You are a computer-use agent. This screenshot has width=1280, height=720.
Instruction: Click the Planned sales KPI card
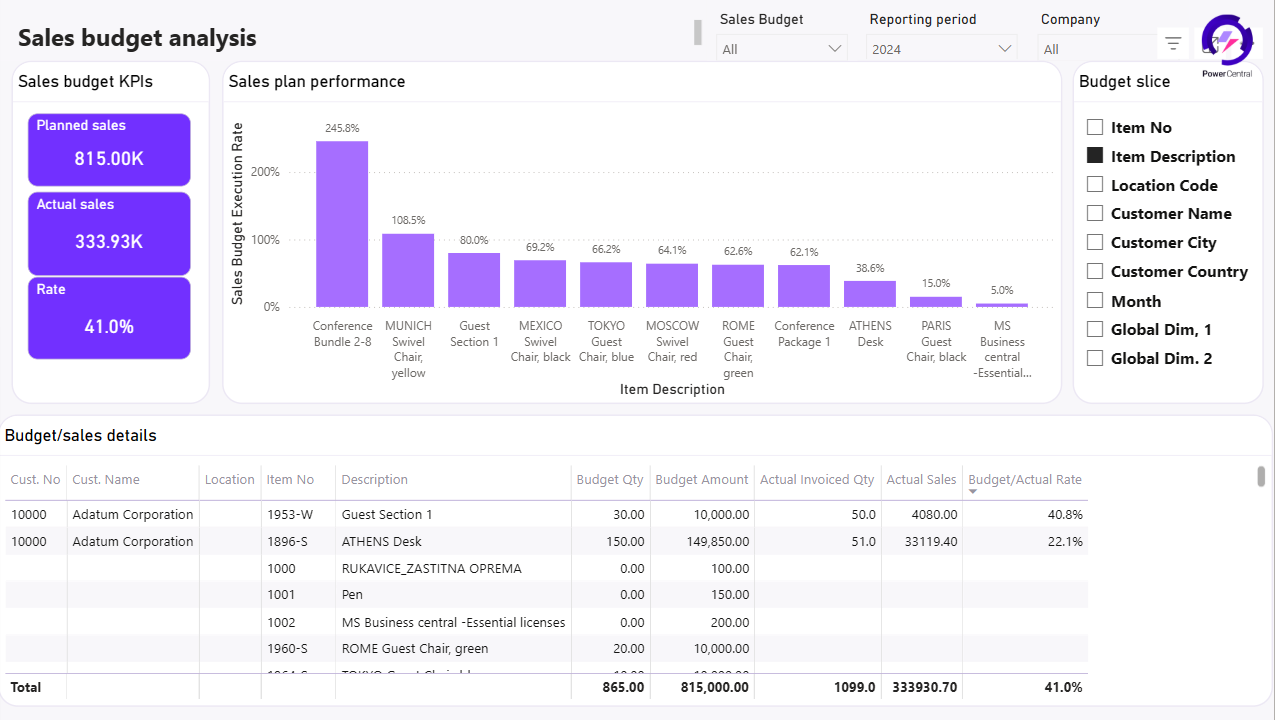coord(109,150)
